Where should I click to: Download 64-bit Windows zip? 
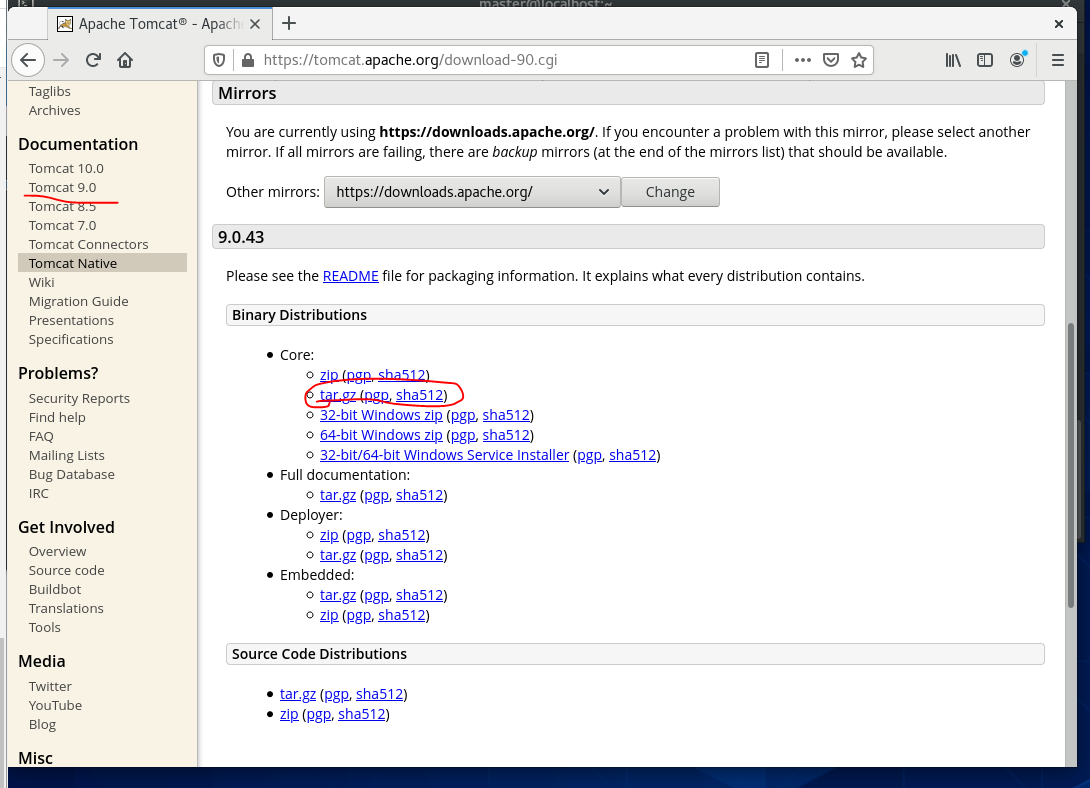(x=381, y=435)
